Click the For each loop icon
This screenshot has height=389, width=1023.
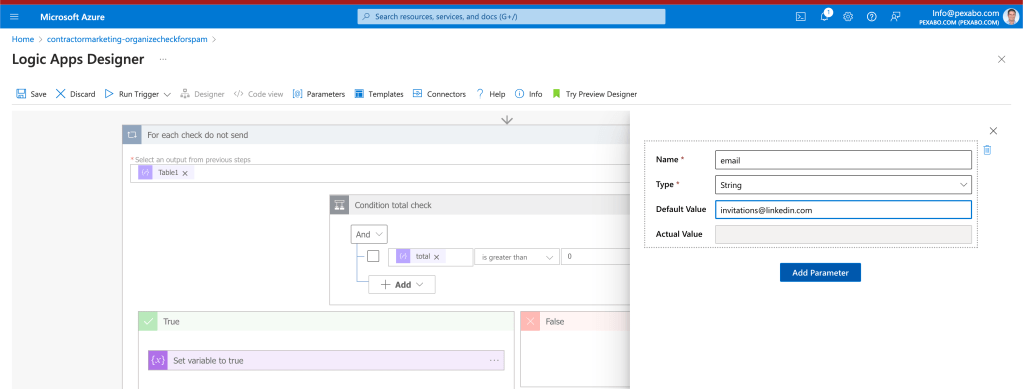[132, 135]
